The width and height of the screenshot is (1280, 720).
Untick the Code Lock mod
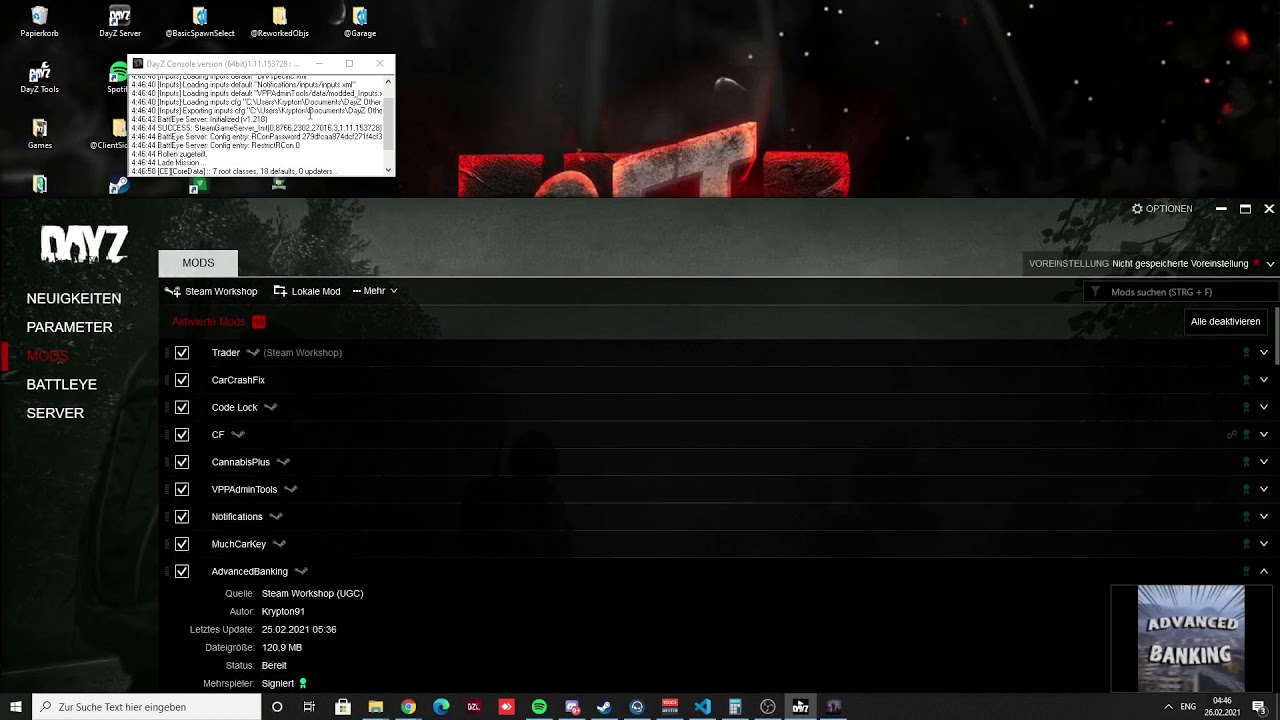182,407
